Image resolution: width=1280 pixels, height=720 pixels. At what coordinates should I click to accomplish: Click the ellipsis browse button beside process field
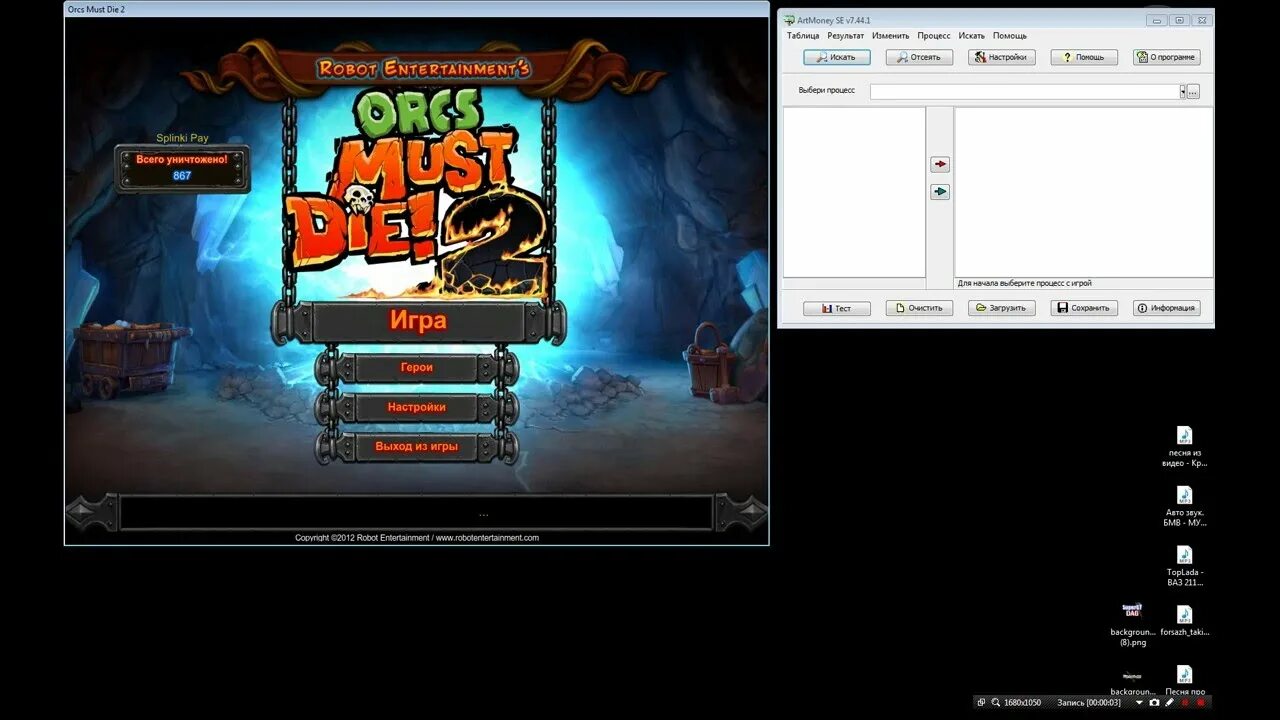coord(1193,91)
